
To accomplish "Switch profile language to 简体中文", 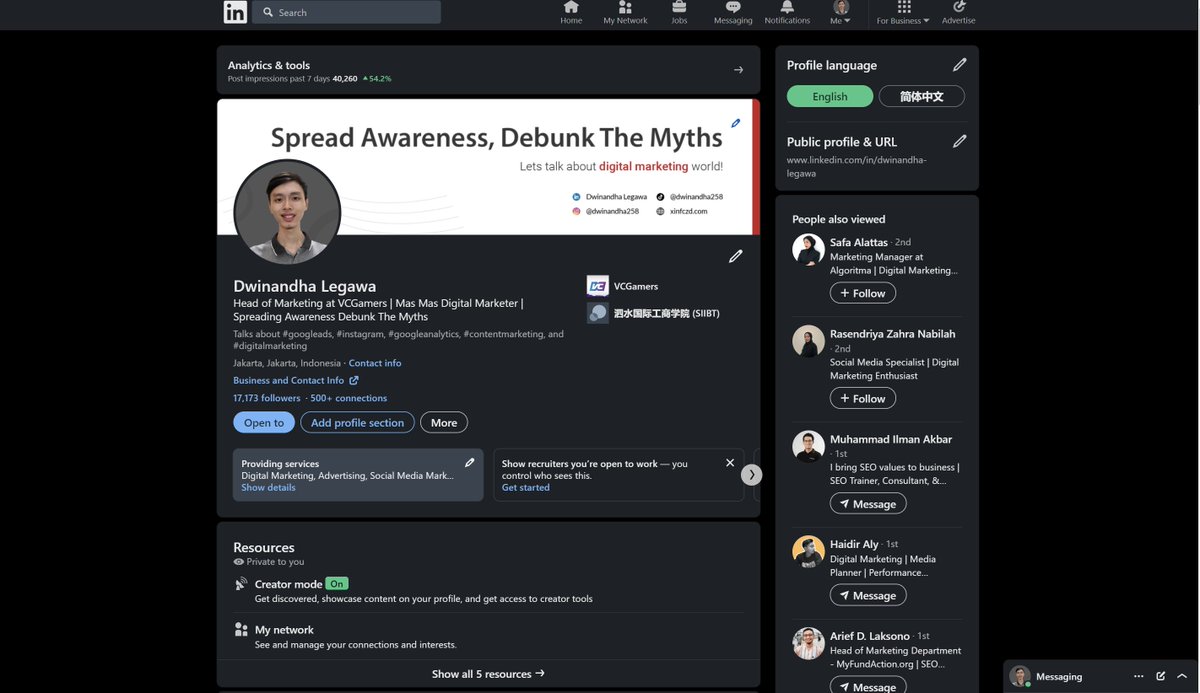I will pos(922,97).
